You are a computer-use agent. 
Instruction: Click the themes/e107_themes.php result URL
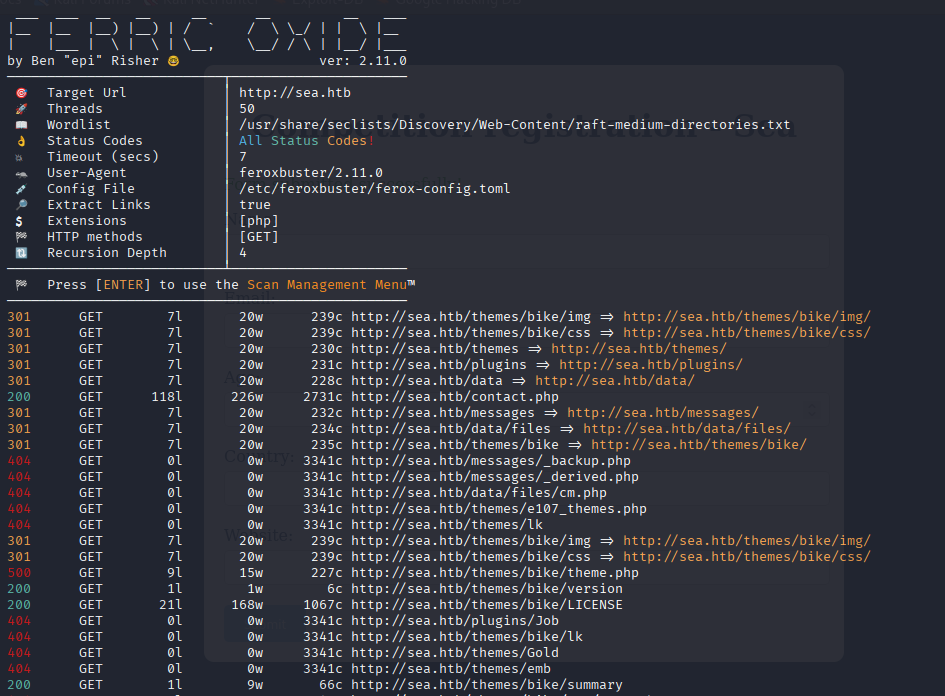tap(499, 509)
